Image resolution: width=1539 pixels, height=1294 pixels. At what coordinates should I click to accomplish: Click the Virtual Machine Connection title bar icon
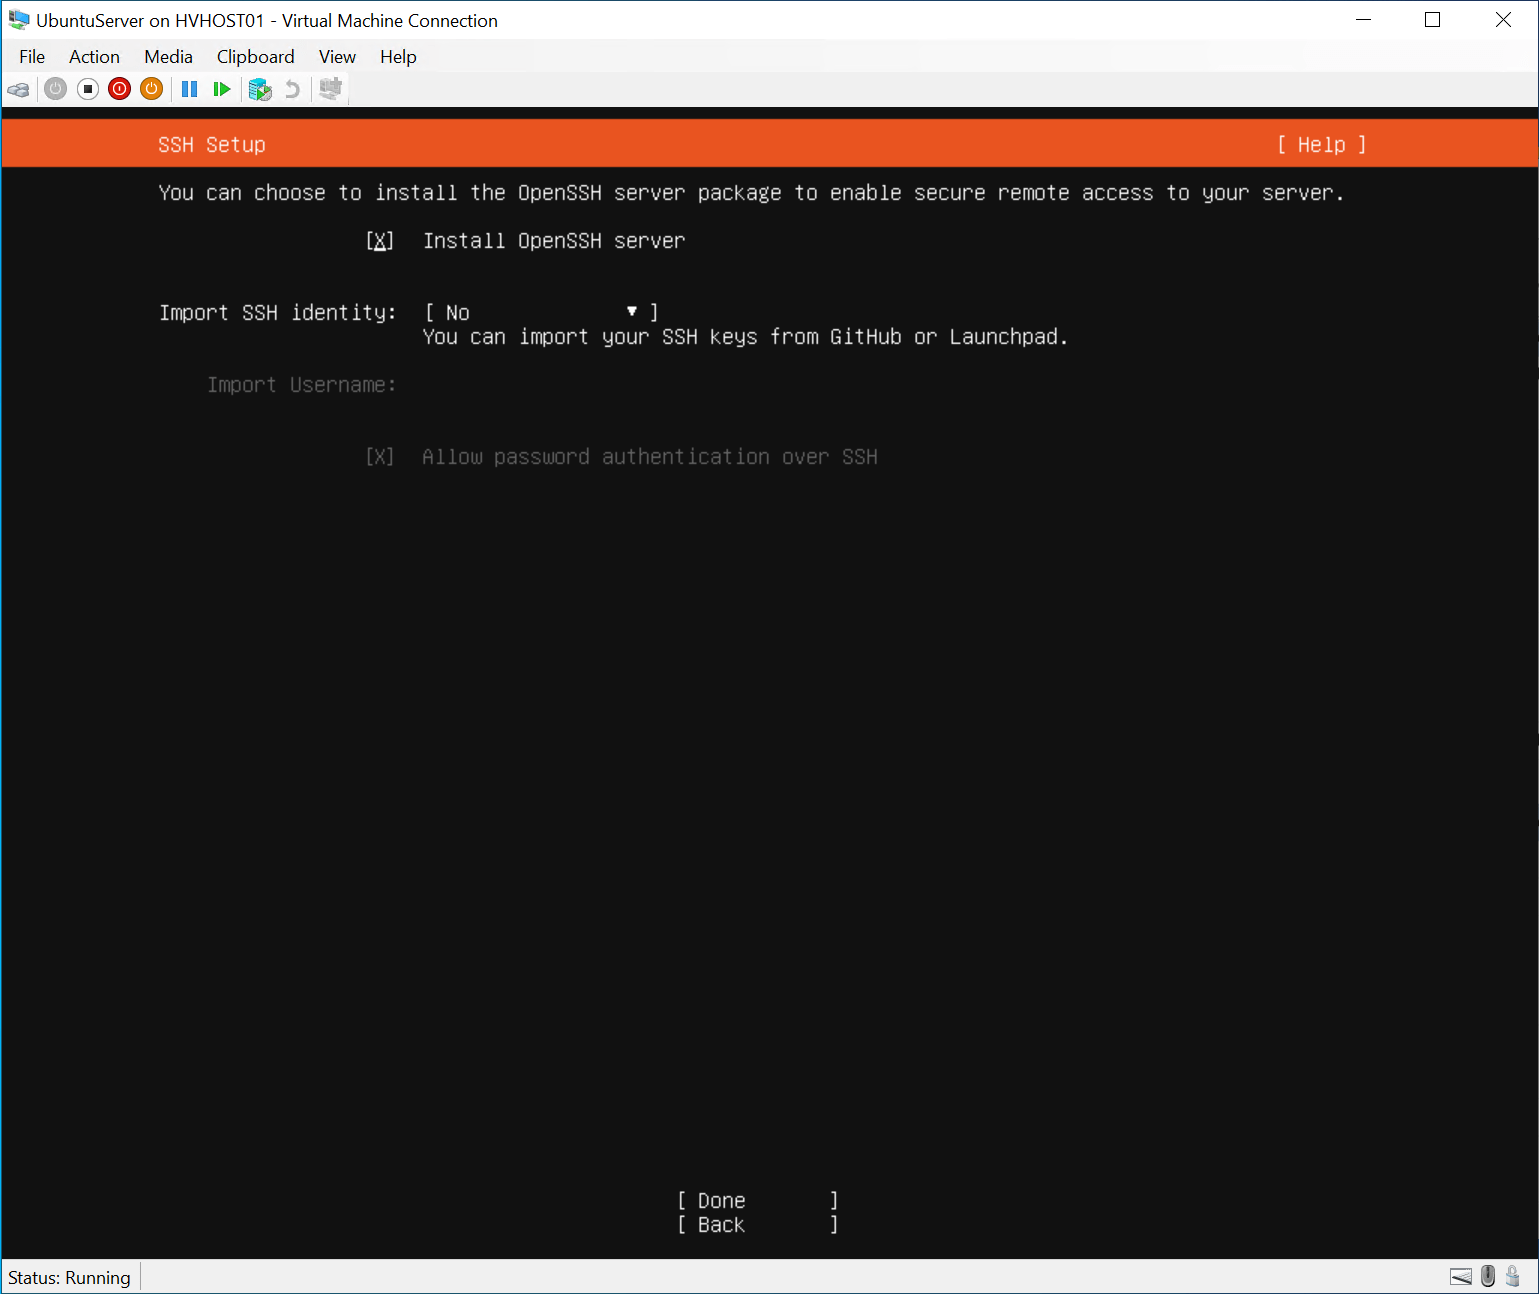point(19,20)
